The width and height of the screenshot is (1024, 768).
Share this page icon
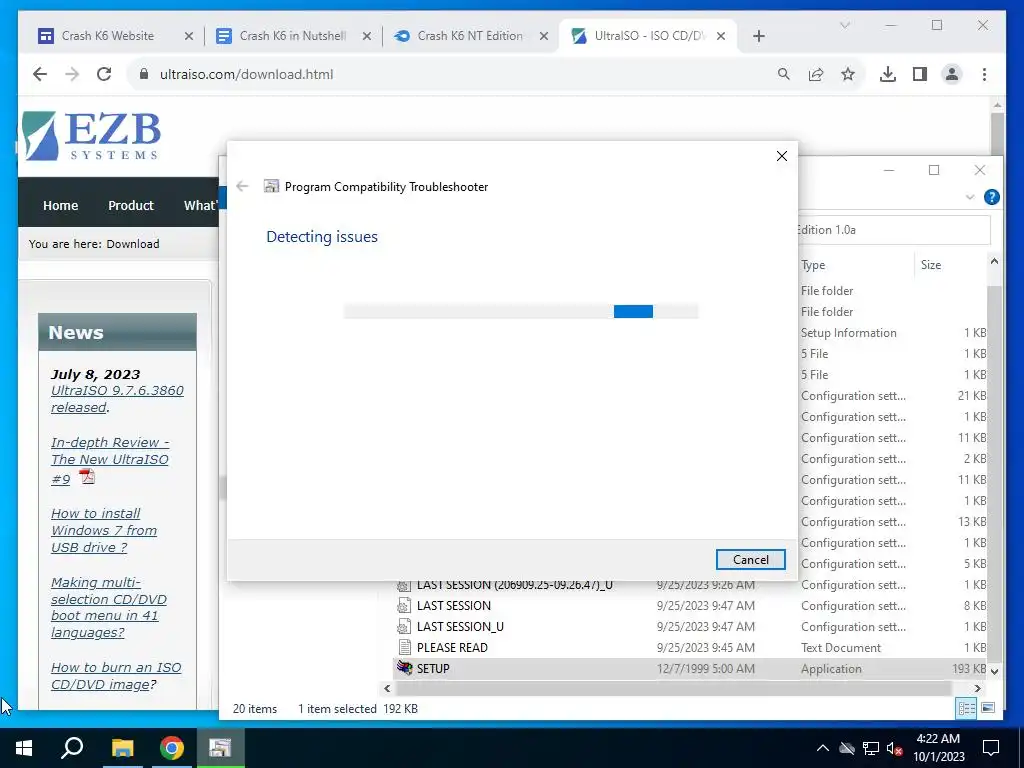click(816, 74)
